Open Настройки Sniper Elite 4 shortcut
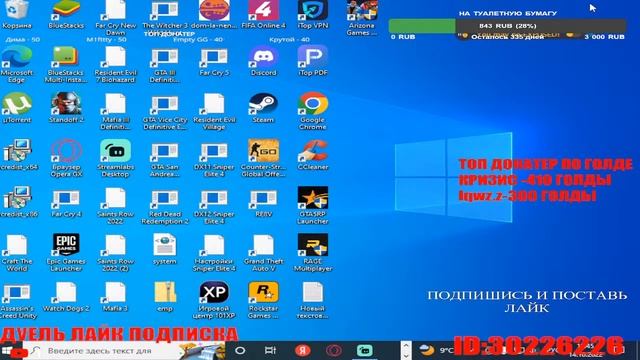The height and width of the screenshot is (360, 640). (x=214, y=253)
